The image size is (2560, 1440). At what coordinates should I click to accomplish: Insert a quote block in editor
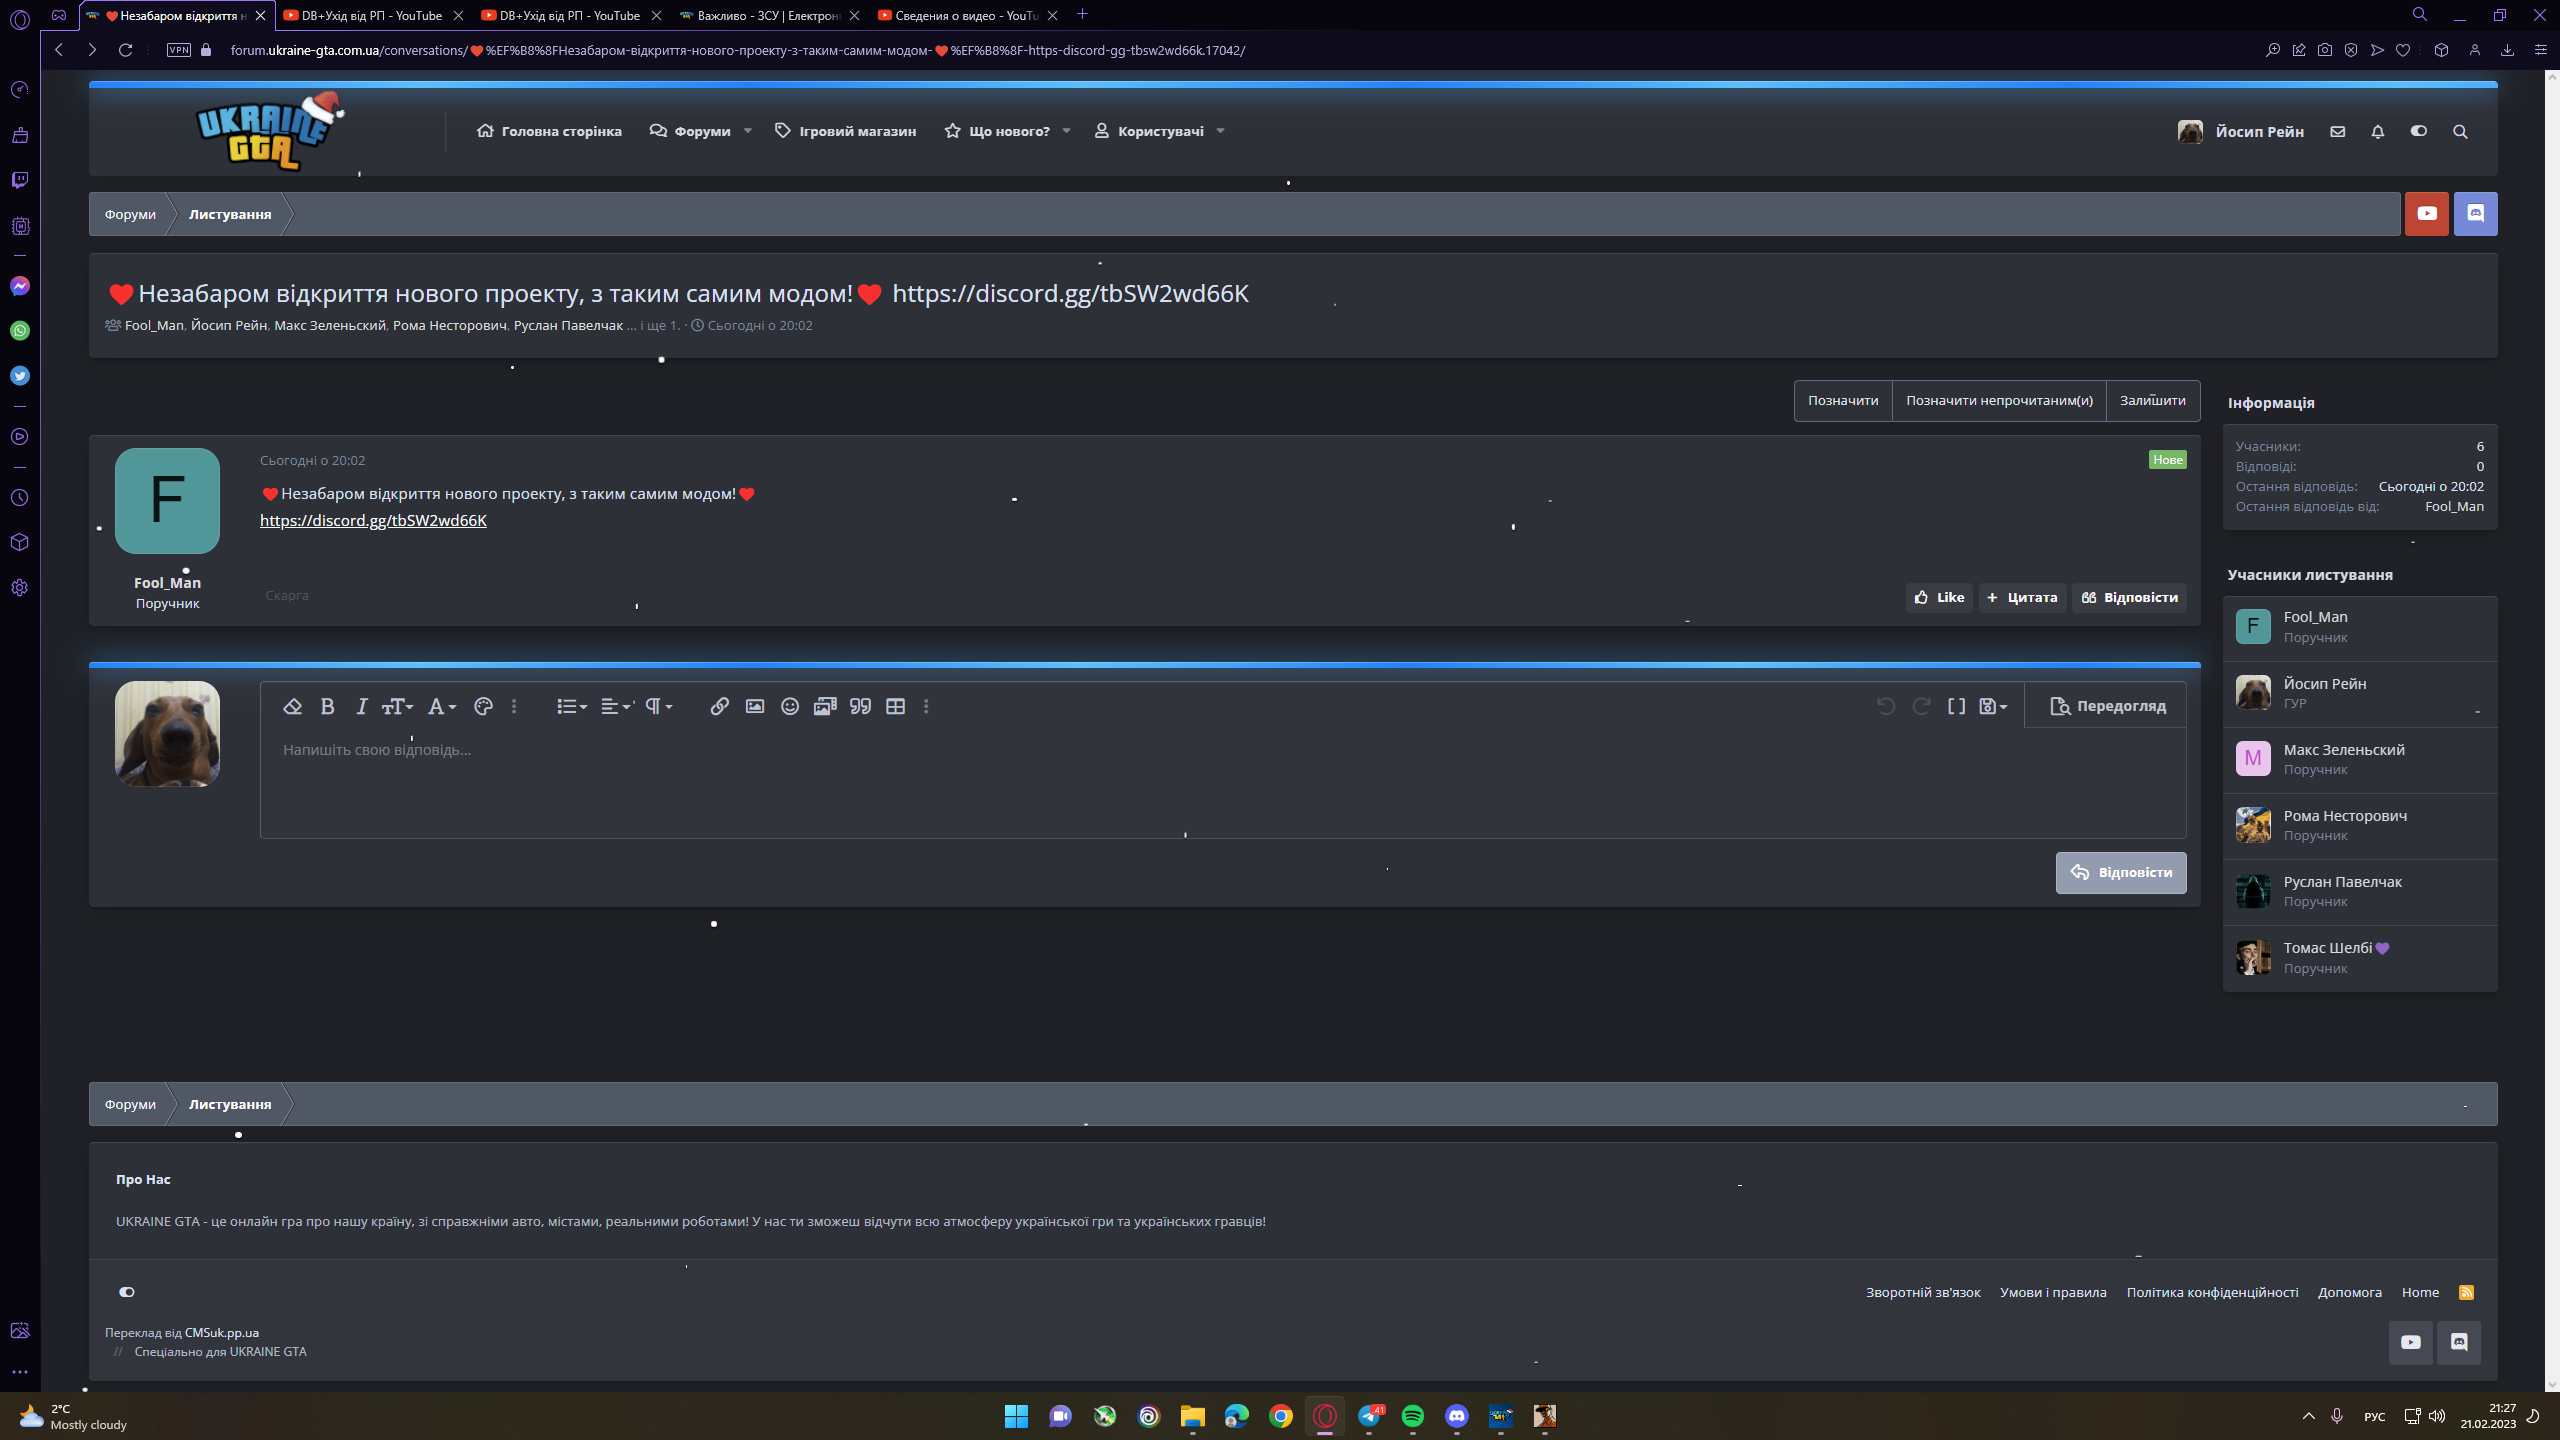(860, 706)
